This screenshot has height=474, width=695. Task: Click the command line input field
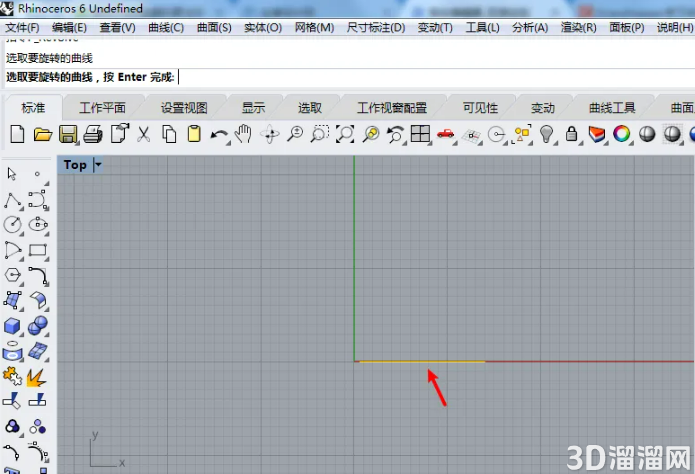[350, 77]
